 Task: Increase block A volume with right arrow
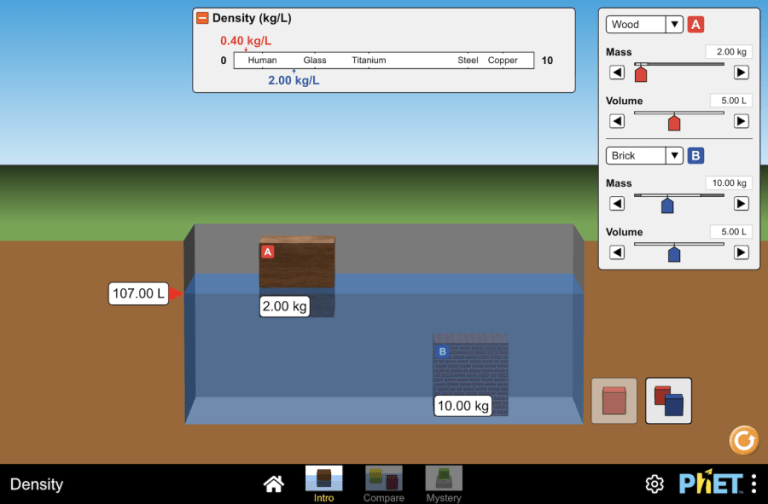point(741,121)
